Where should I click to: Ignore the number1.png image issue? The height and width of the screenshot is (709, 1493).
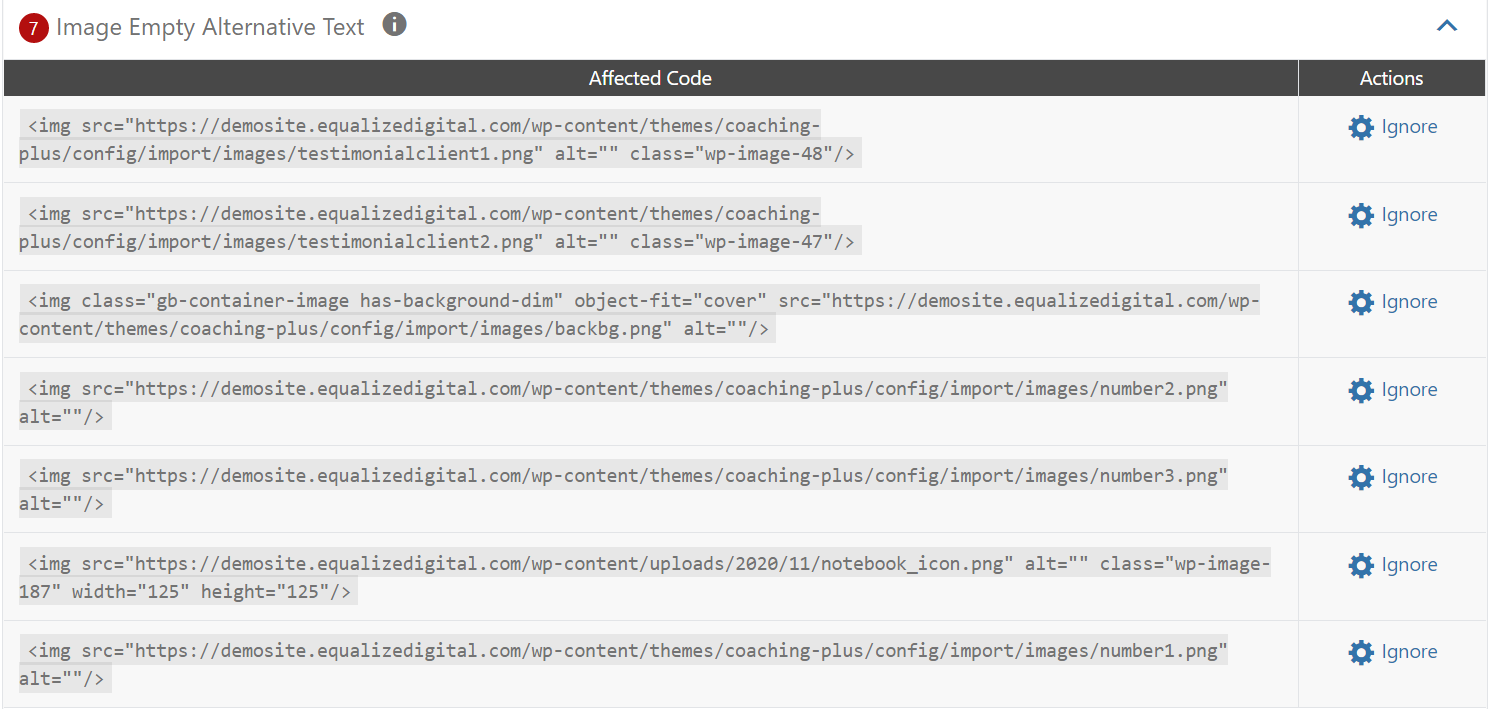click(x=1410, y=652)
